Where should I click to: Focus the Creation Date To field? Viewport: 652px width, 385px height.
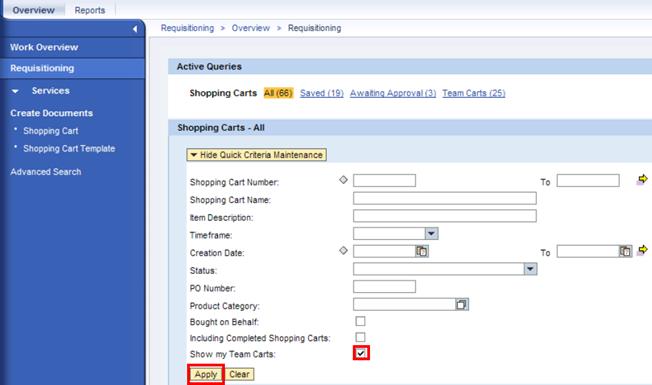click(588, 251)
